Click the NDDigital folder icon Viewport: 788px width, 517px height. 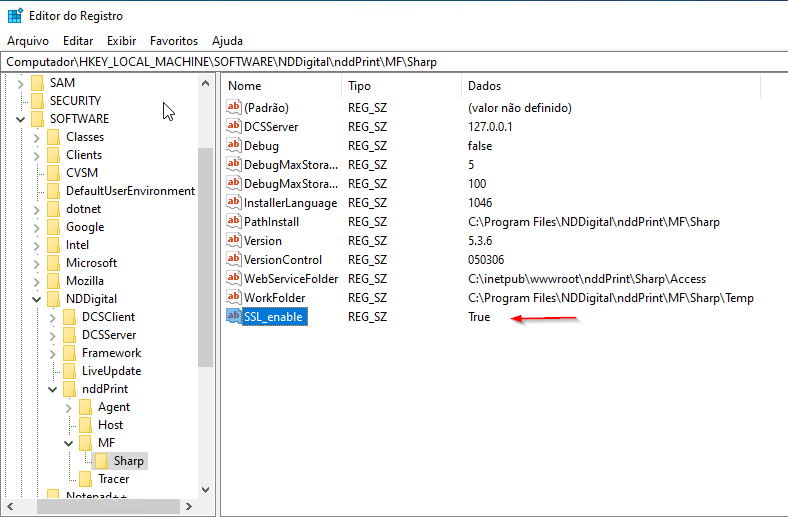tap(53, 299)
